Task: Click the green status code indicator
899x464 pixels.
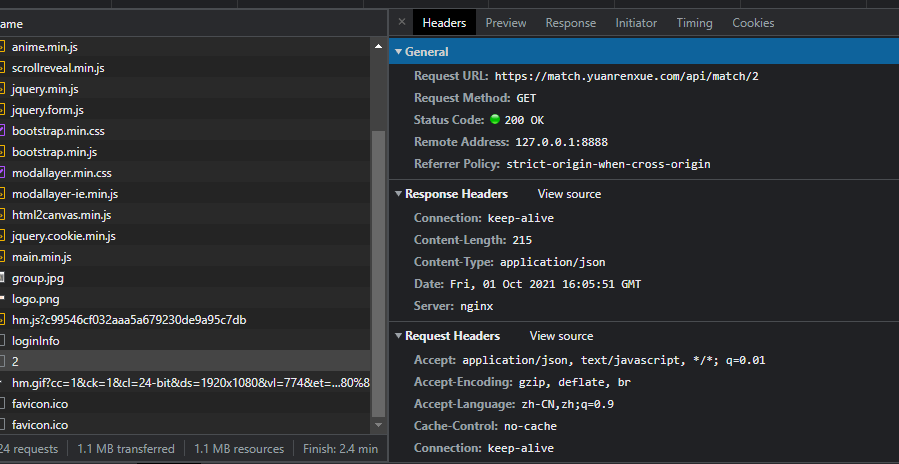Action: click(x=495, y=120)
